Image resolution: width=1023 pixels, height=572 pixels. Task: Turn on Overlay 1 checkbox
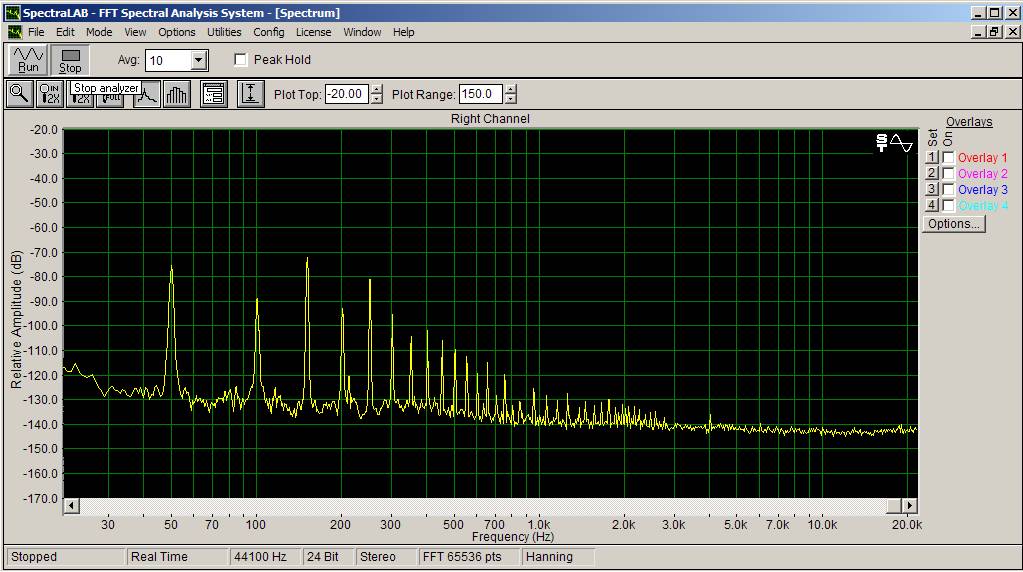tap(949, 157)
